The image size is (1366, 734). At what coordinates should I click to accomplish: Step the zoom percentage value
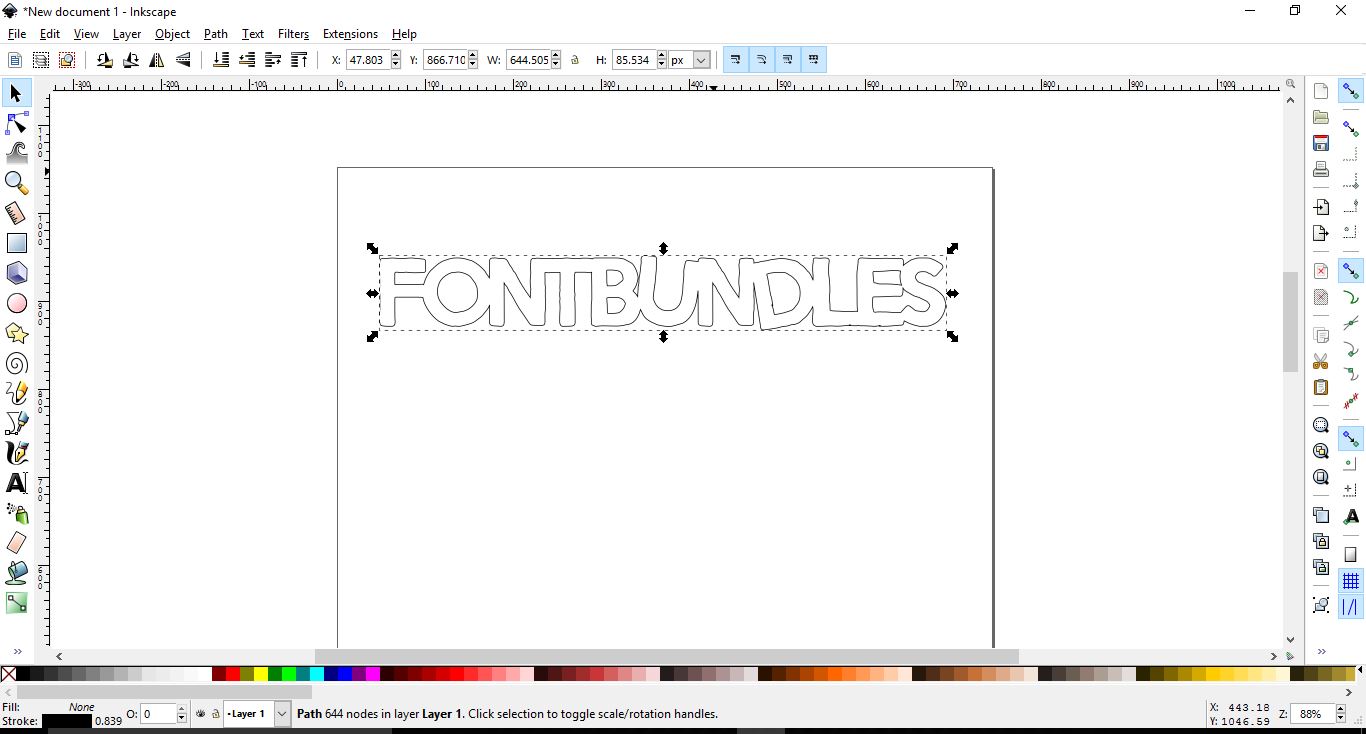tap(1340, 714)
